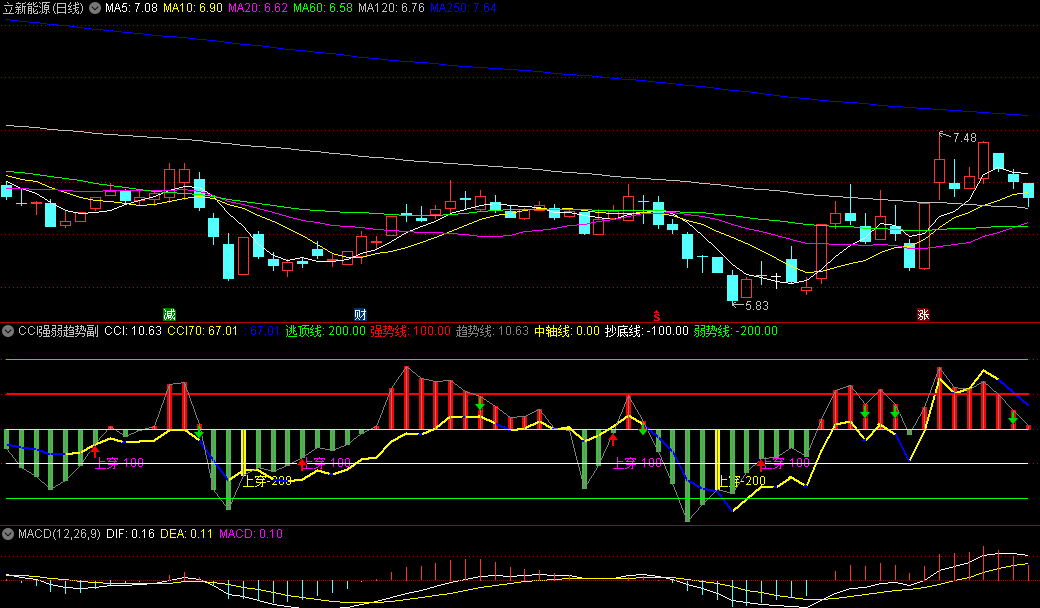Click the red 涨 event marker
The height and width of the screenshot is (608, 1040).
[923, 314]
